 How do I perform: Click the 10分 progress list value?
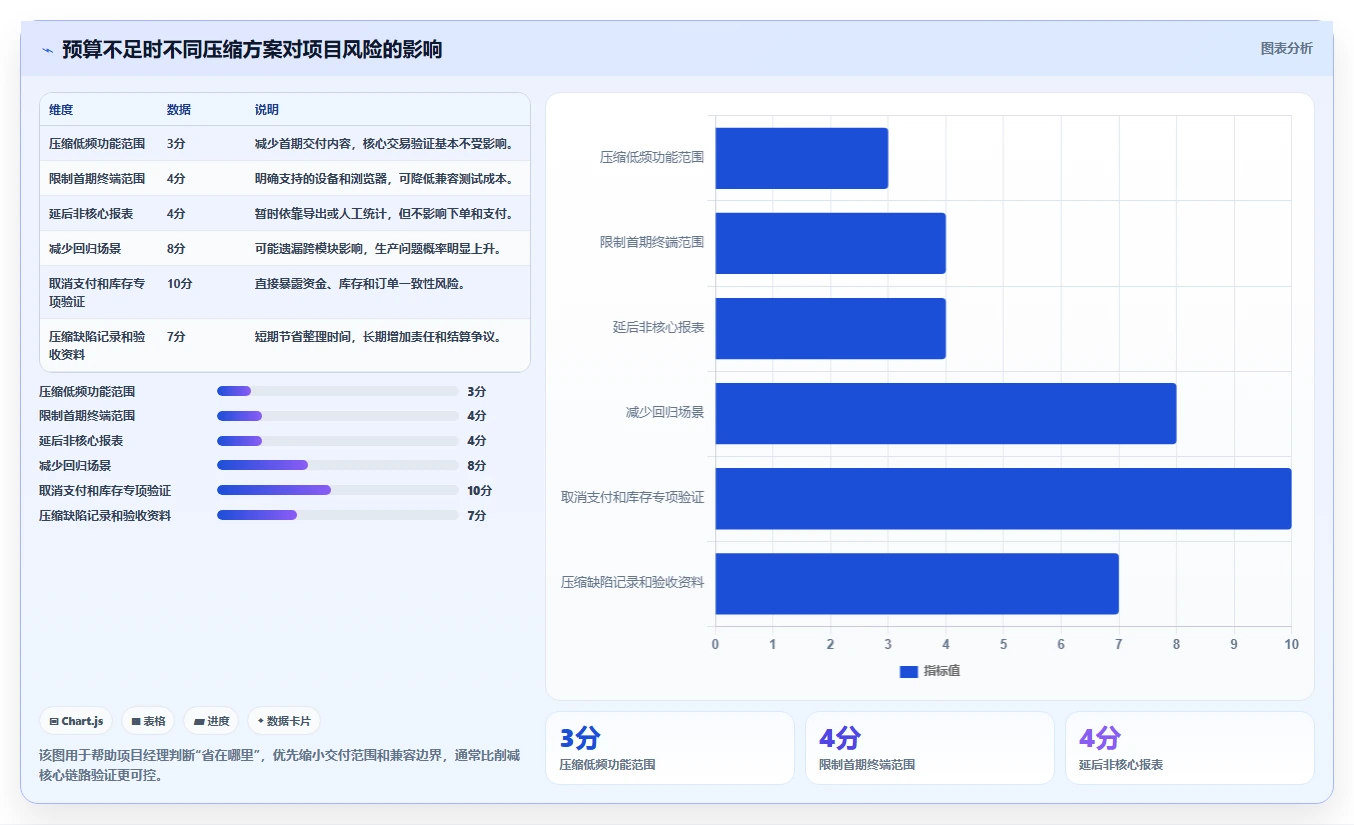tap(480, 491)
